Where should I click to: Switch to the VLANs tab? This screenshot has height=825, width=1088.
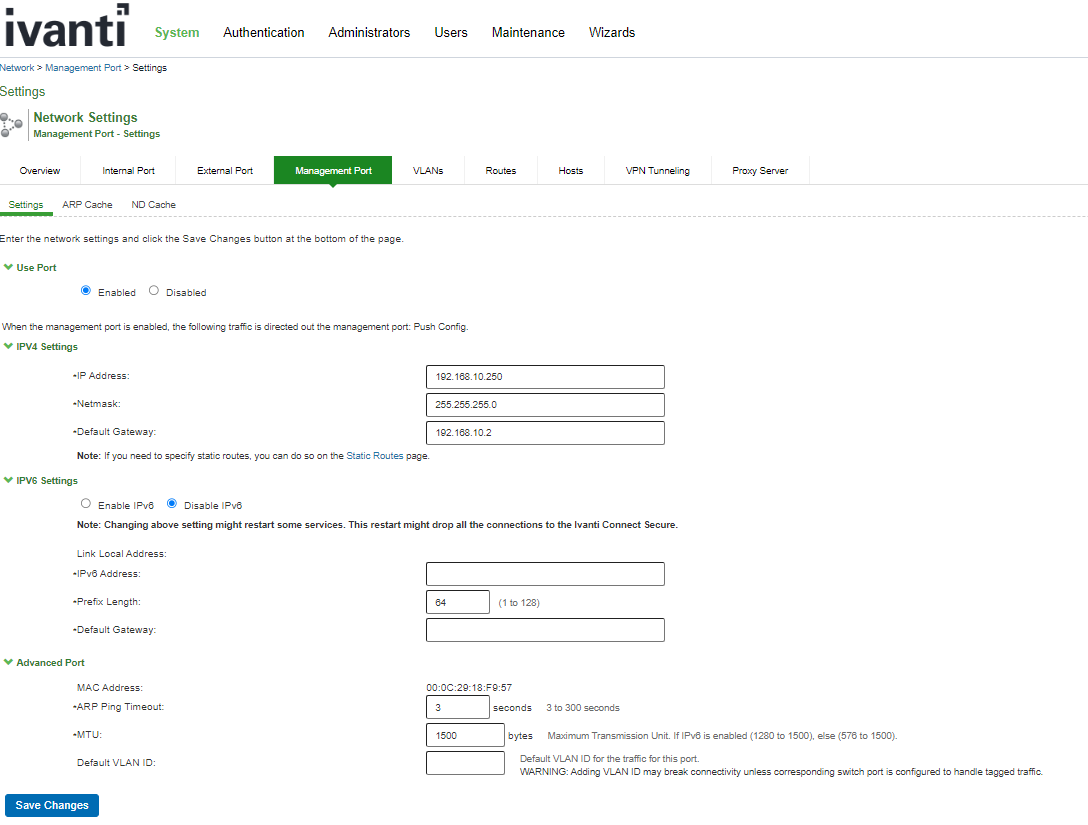tap(428, 171)
